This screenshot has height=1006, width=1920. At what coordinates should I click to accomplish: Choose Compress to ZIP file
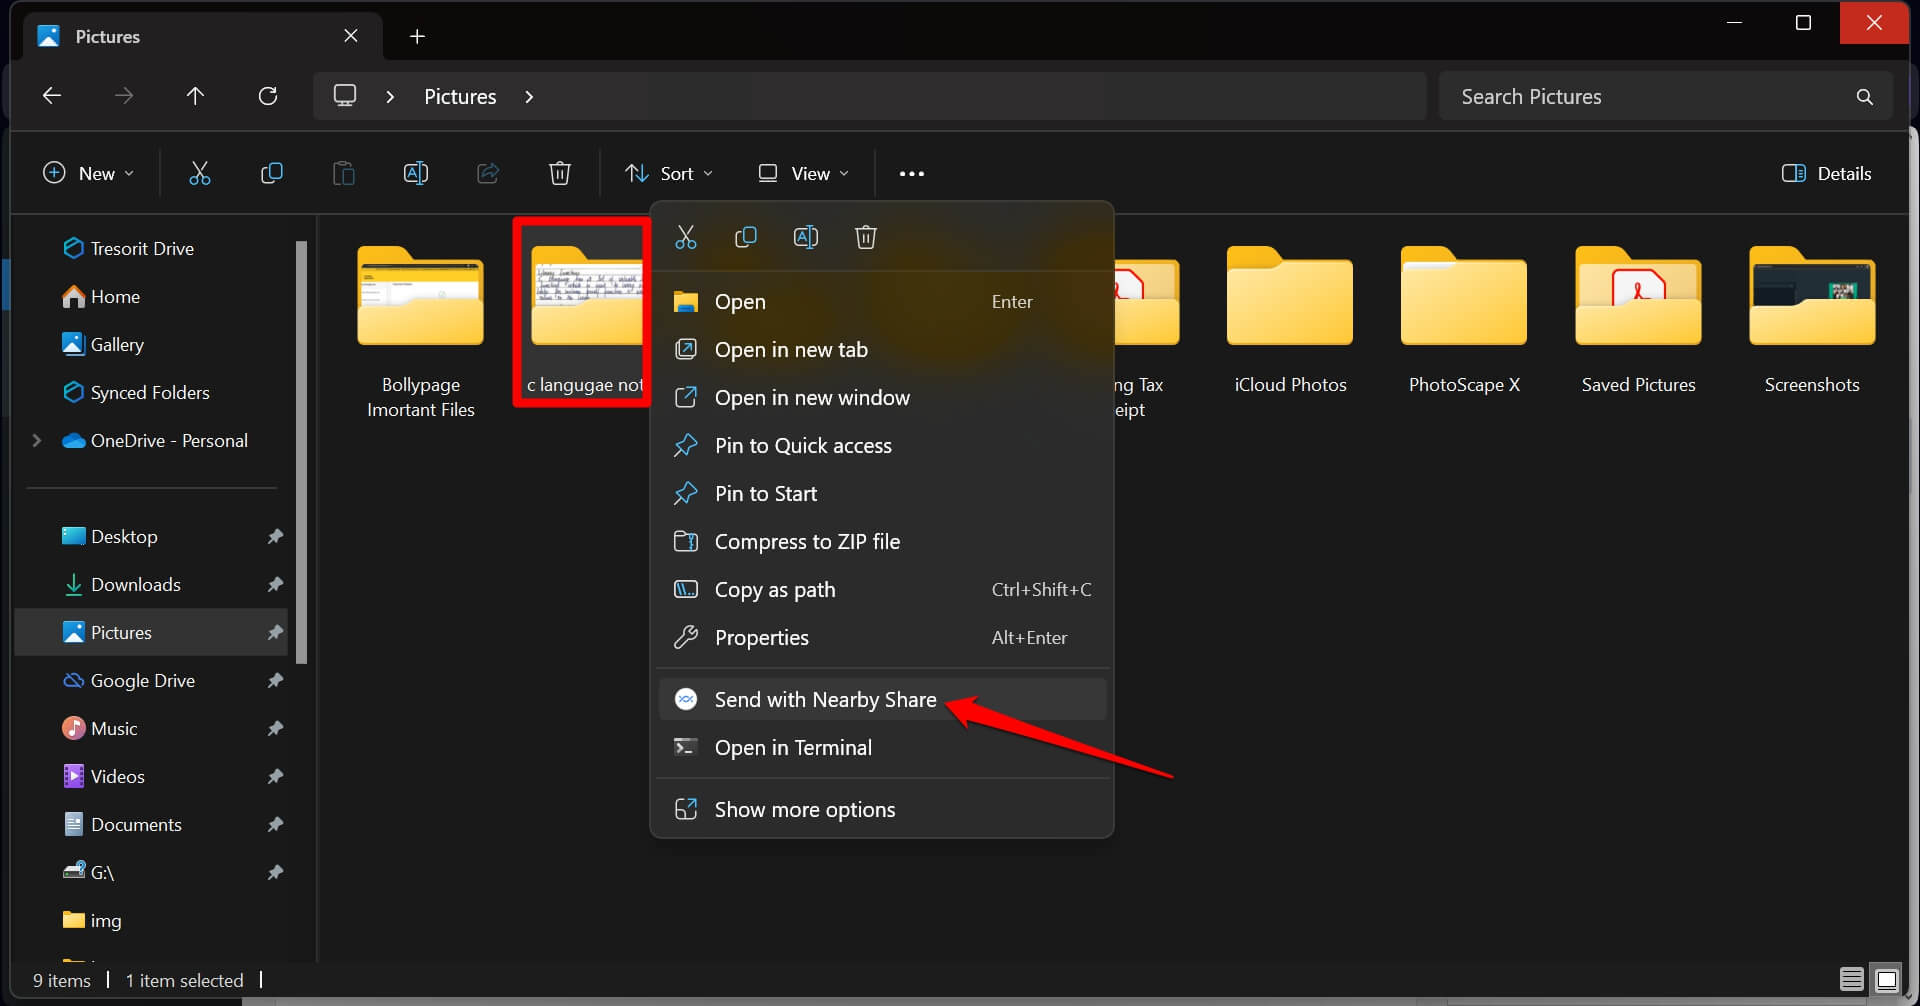807,542
